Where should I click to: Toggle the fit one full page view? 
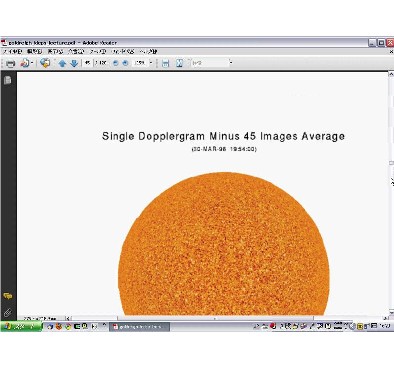click(179, 63)
